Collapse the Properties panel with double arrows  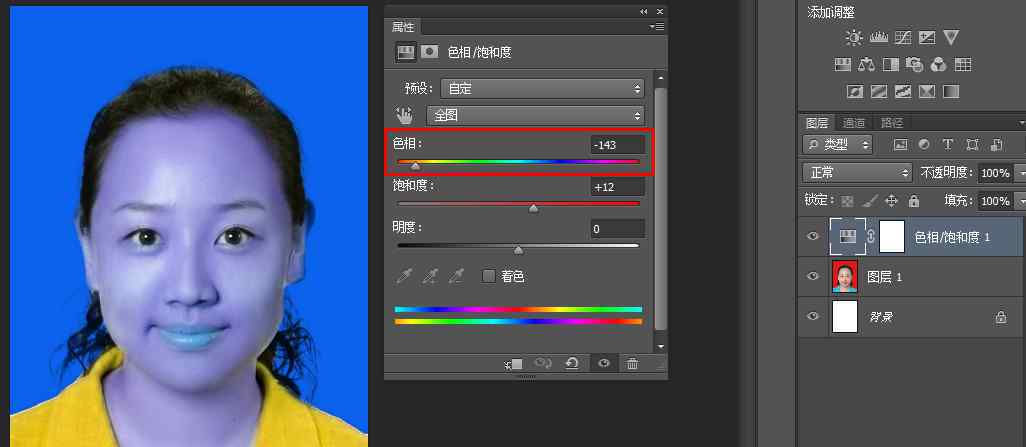[644, 11]
